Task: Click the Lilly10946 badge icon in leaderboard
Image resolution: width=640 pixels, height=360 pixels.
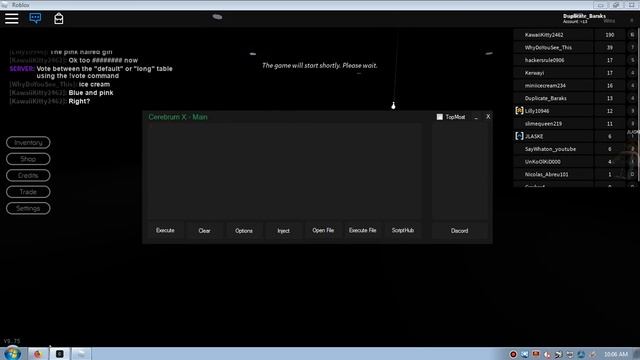Action: 519,111
